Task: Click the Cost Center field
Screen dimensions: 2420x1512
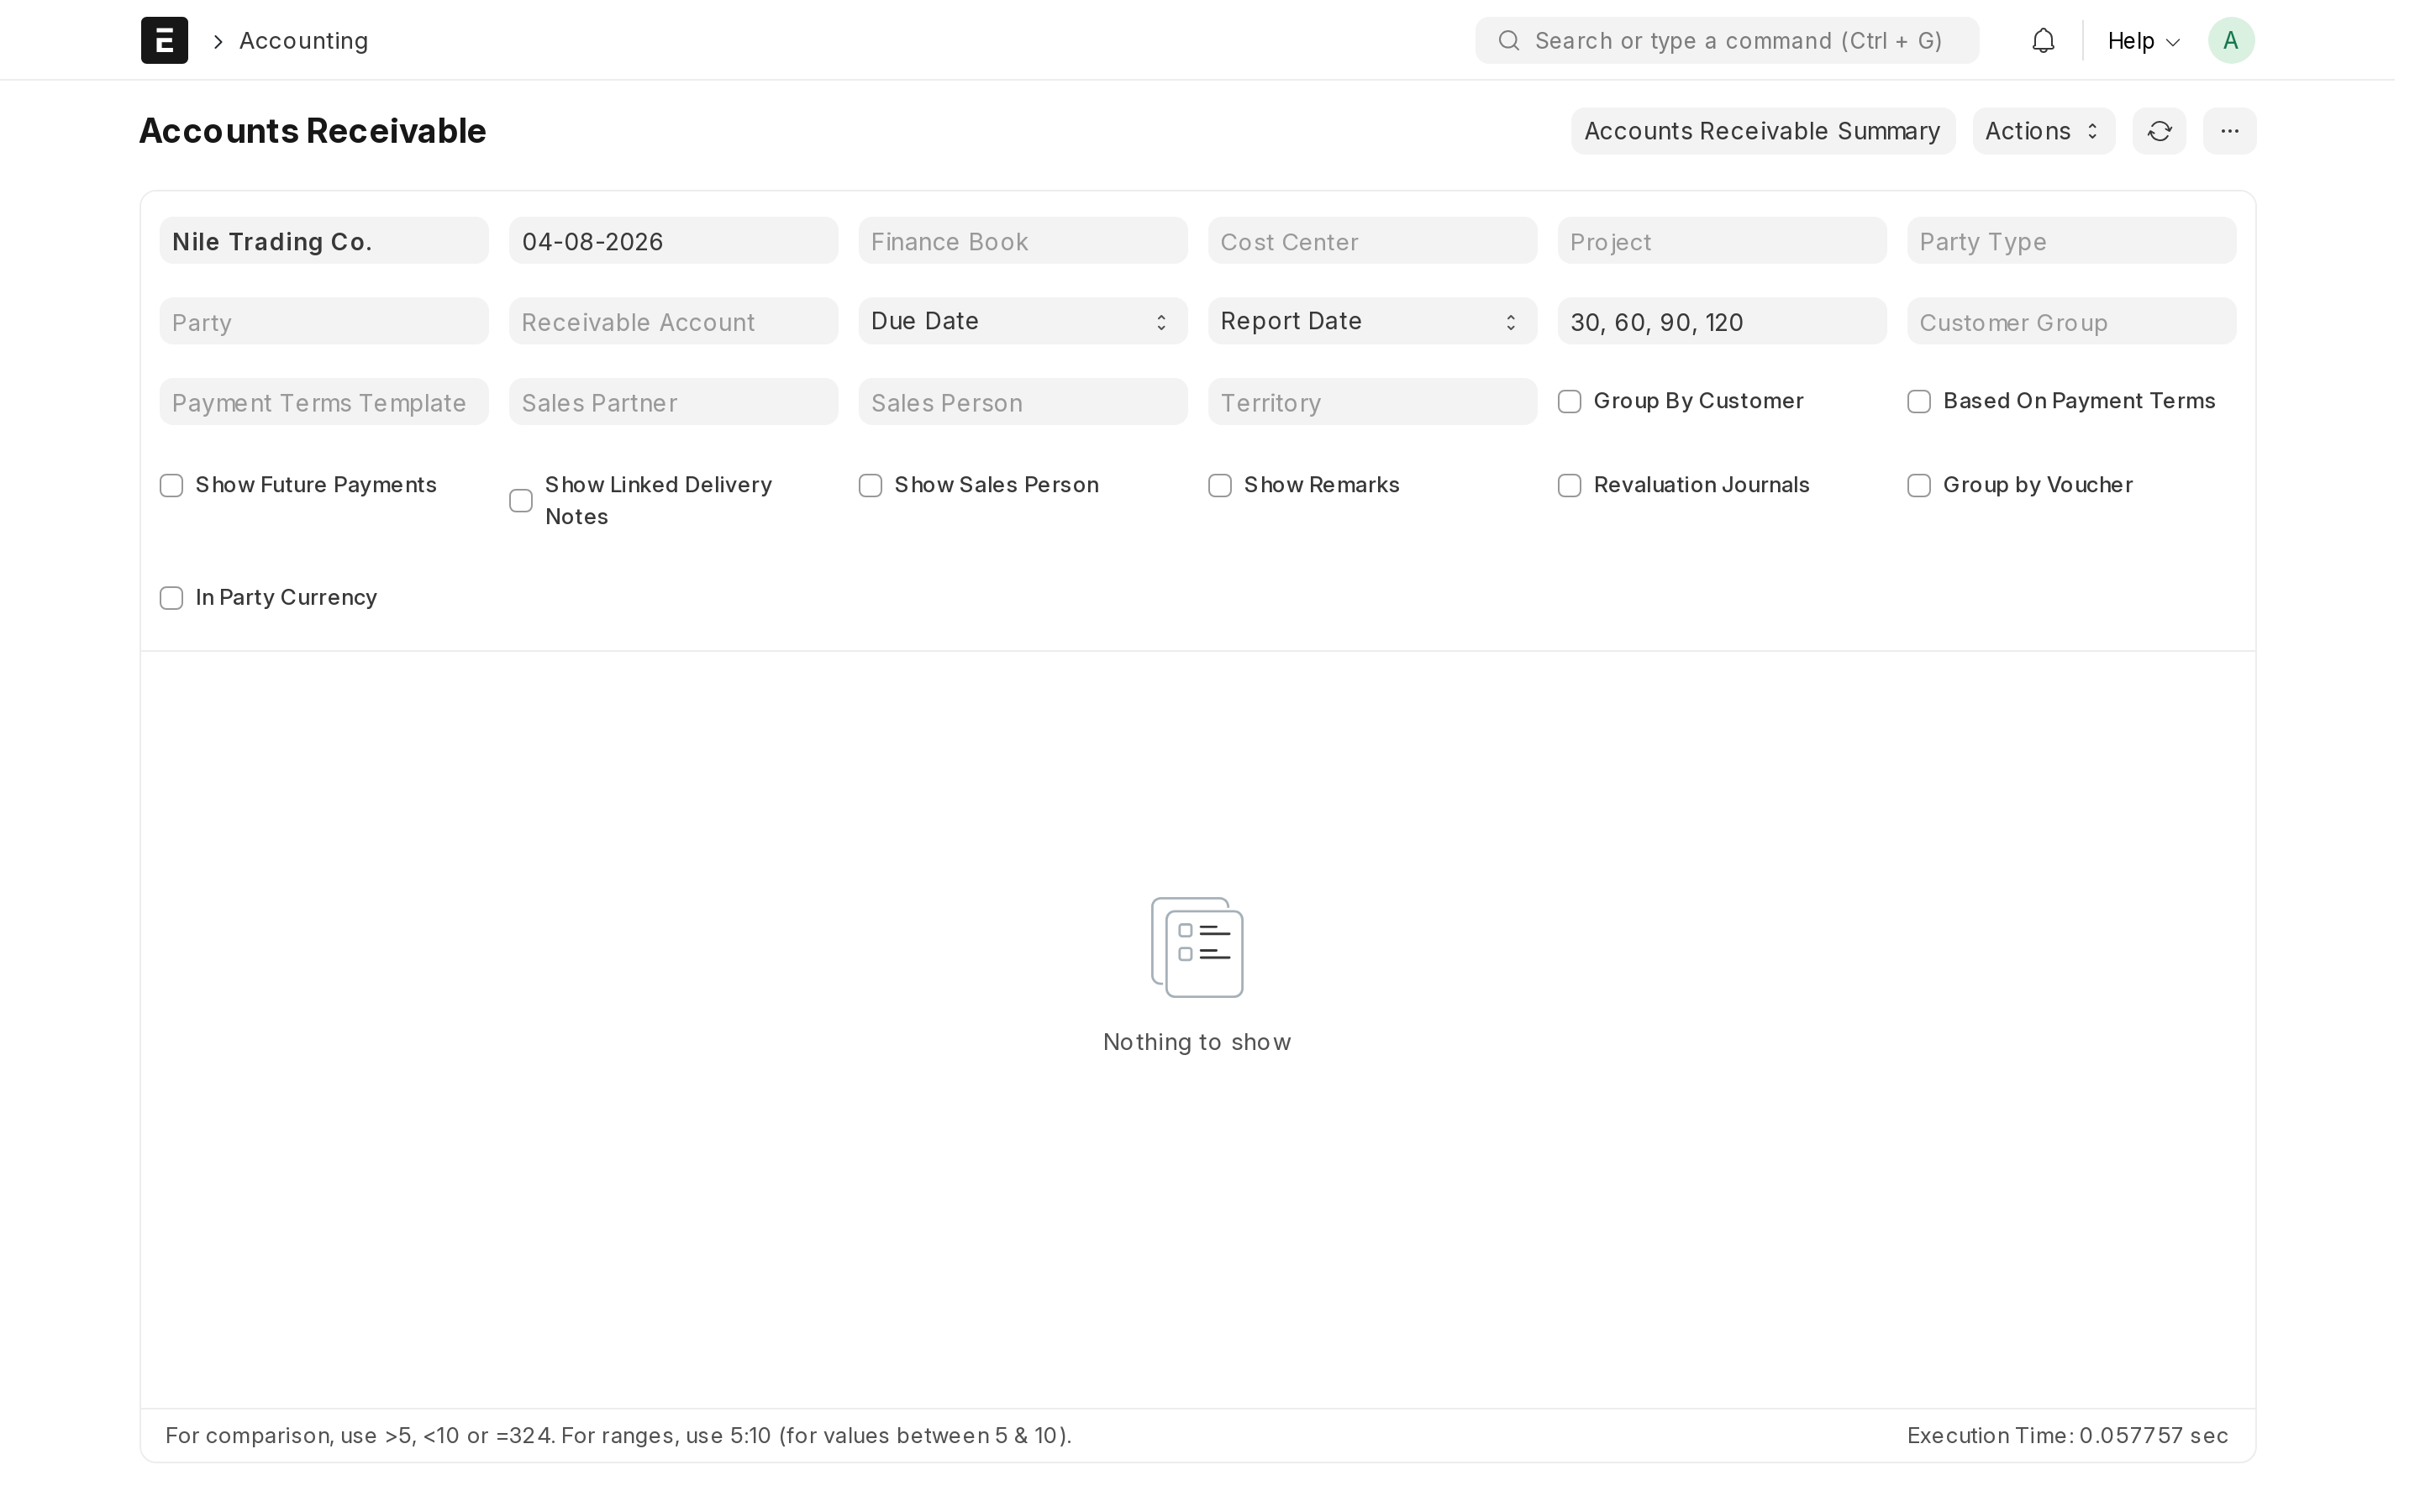Action: [1372, 241]
